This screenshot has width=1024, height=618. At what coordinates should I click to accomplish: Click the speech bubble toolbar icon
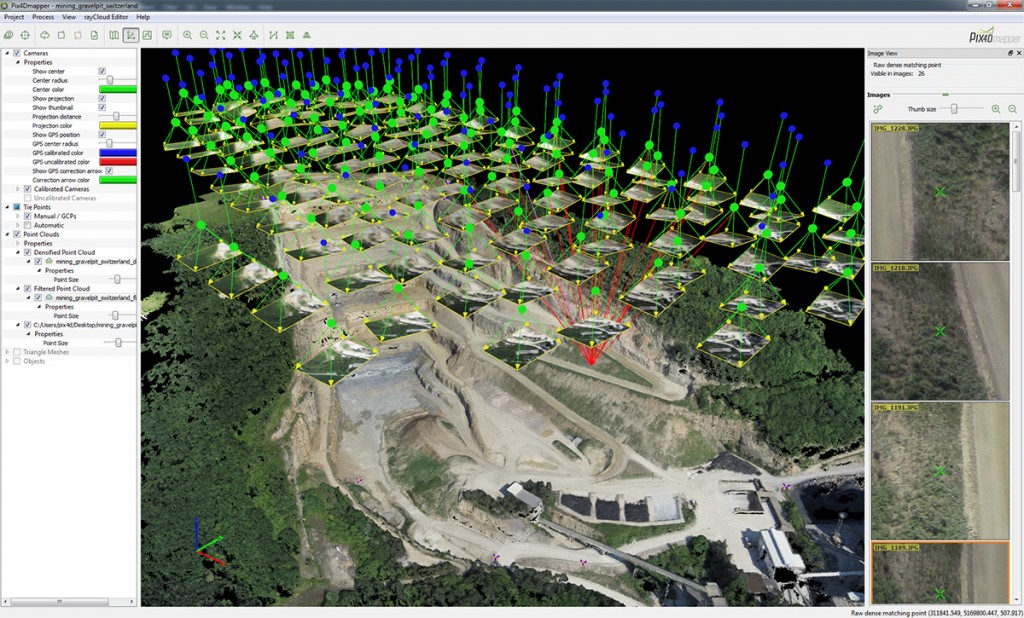coord(166,35)
